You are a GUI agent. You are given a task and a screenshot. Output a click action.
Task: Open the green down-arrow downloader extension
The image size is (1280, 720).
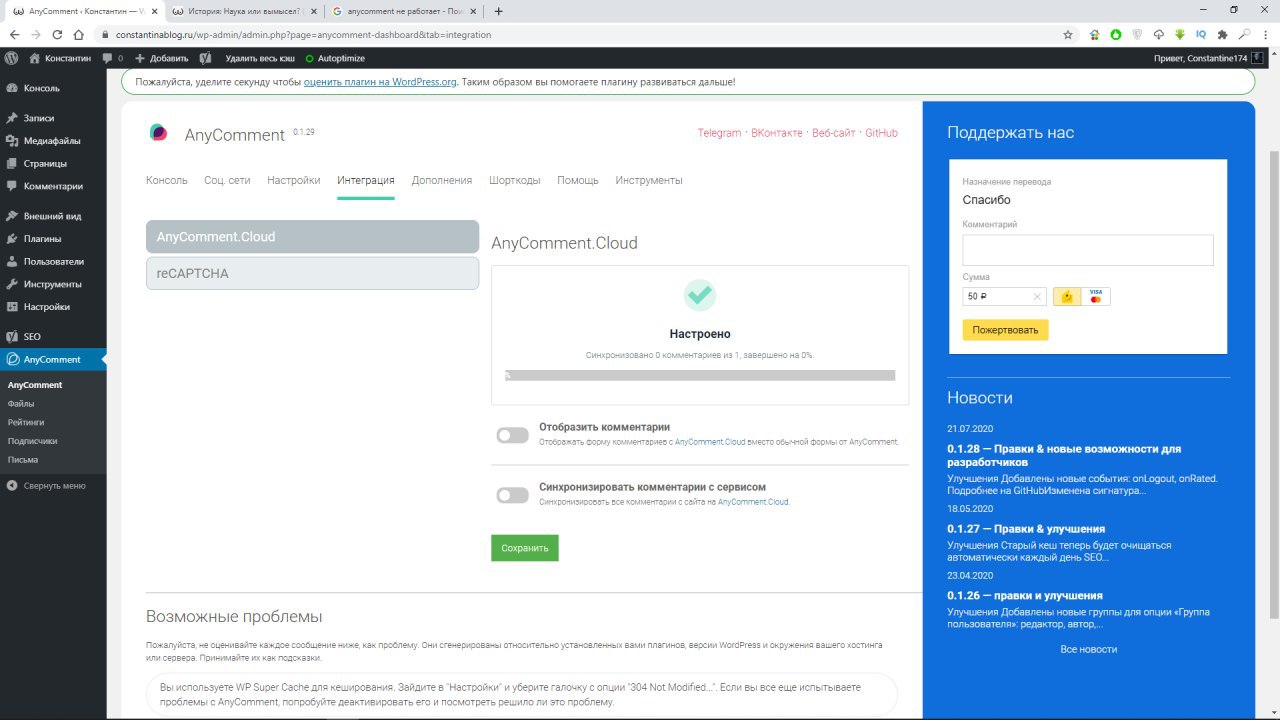1179,34
